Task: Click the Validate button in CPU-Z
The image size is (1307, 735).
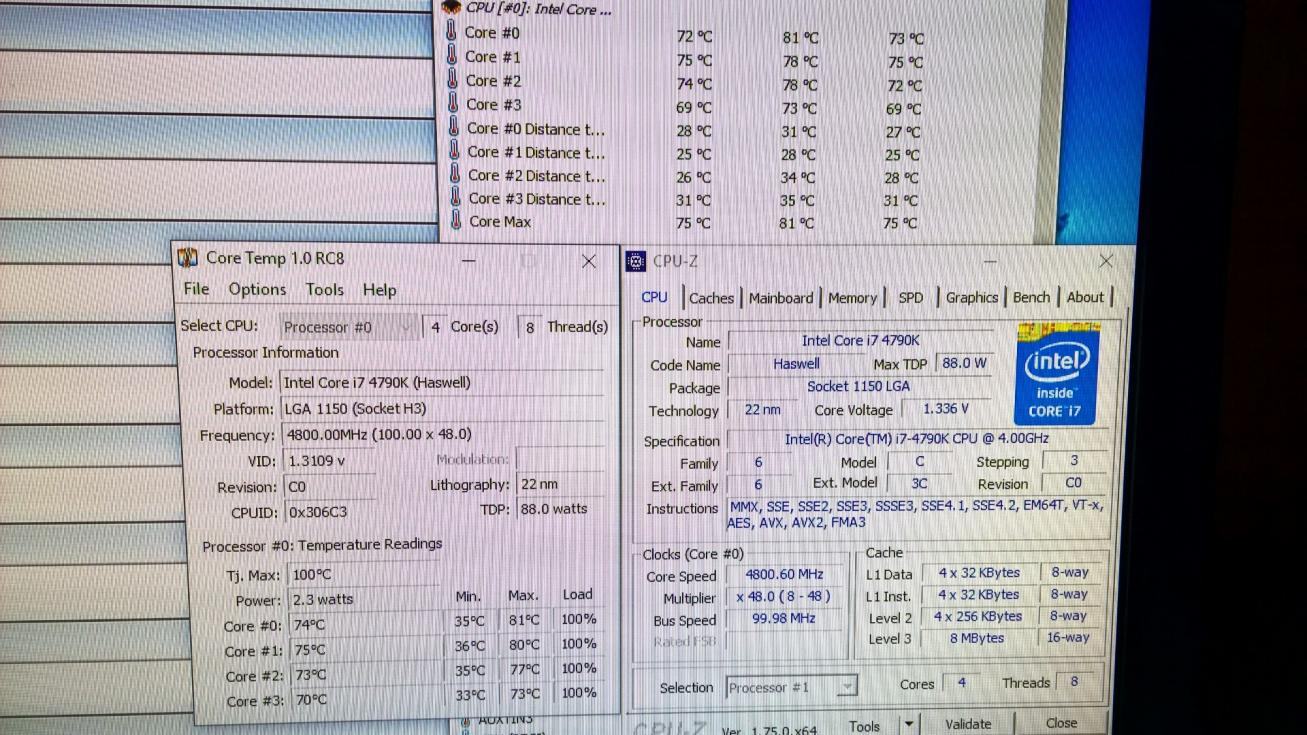Action: tap(968, 724)
